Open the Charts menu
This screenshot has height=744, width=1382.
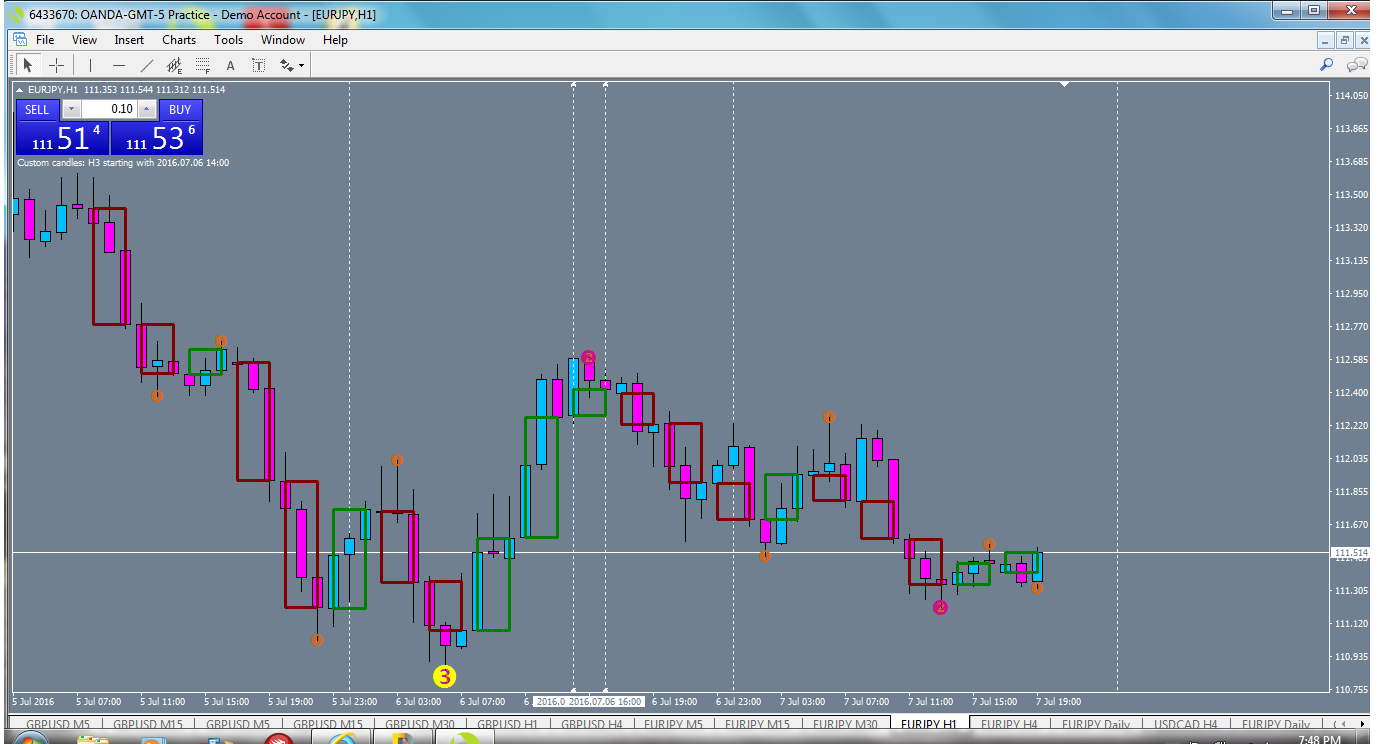(x=179, y=40)
